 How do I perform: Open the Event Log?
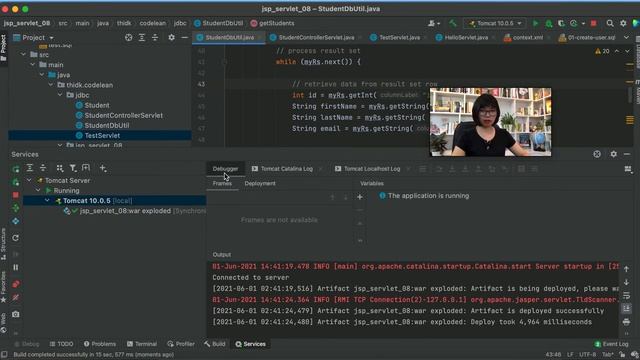click(x=611, y=344)
